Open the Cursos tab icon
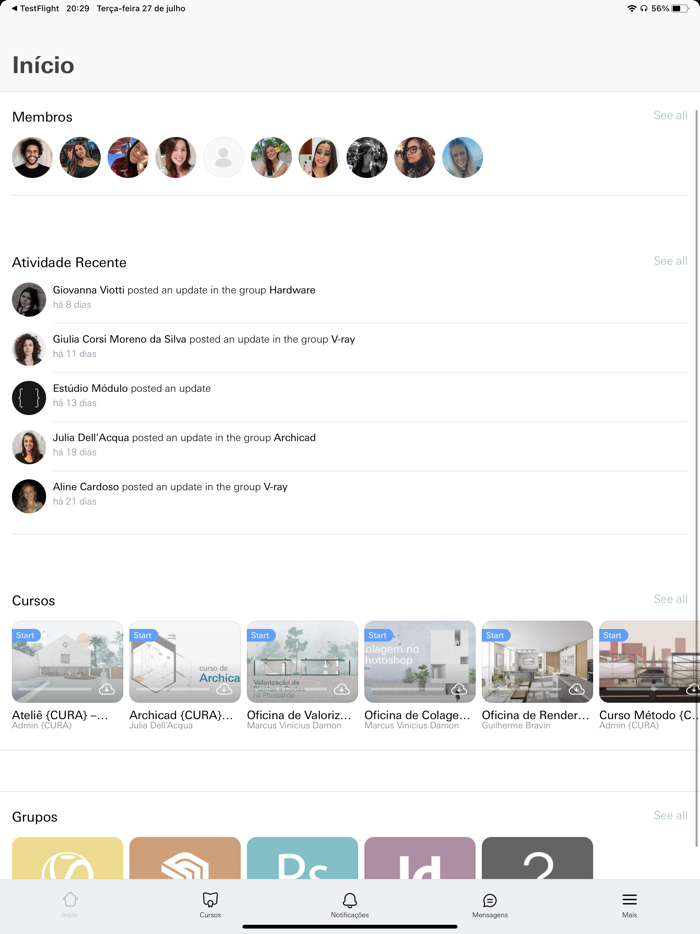 coord(210,899)
